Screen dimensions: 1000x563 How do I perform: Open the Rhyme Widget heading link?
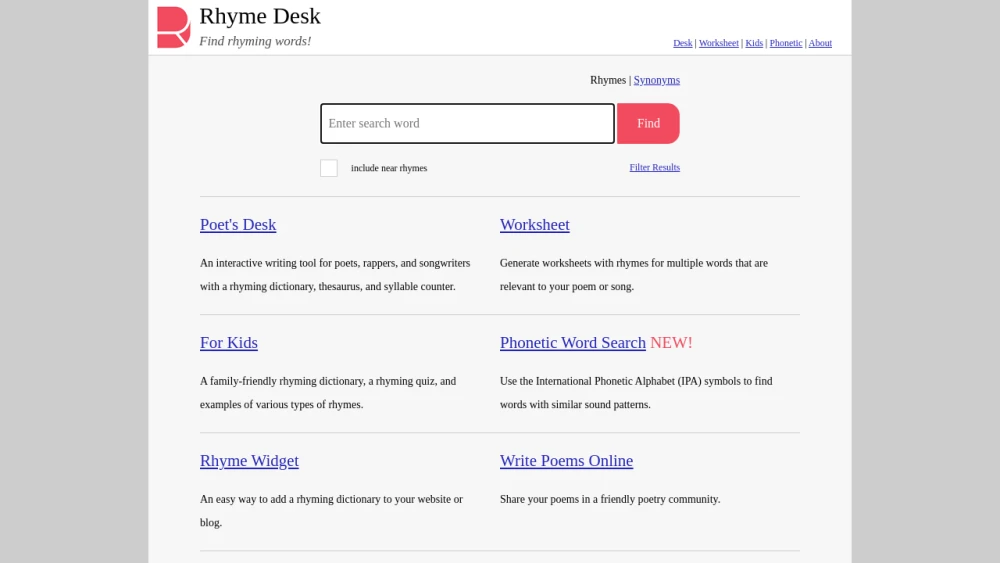coord(249,460)
